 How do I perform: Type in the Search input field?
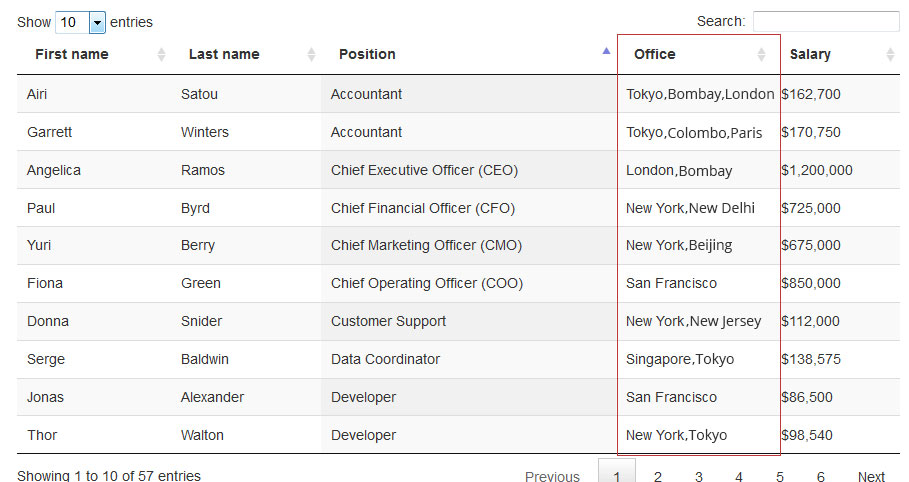tap(825, 21)
